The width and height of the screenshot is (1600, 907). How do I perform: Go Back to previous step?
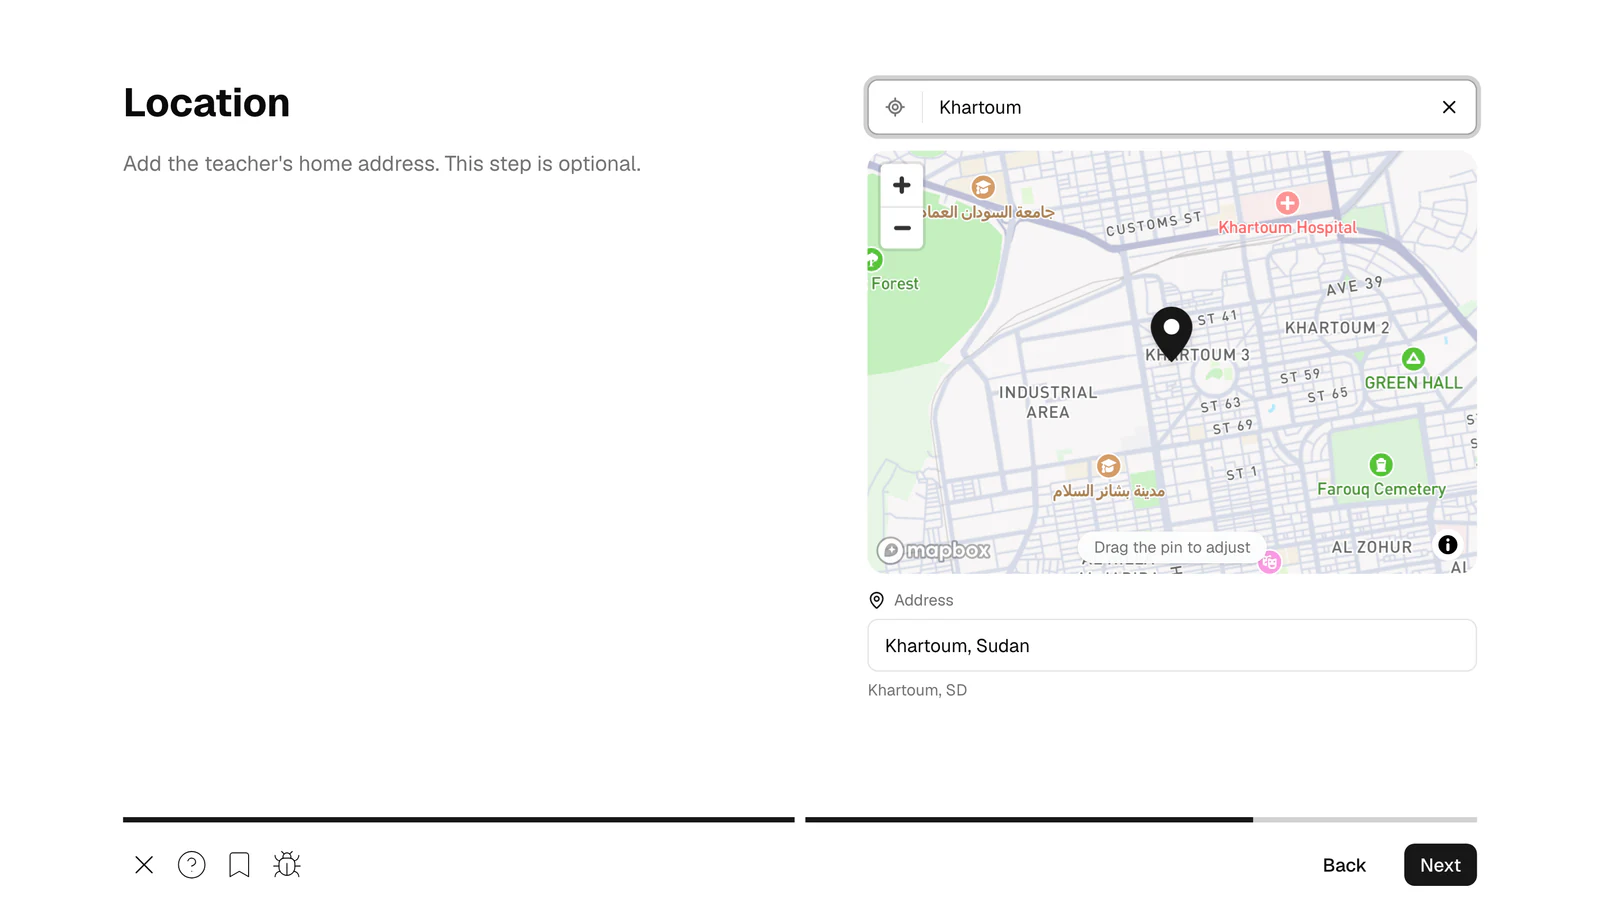click(1344, 865)
